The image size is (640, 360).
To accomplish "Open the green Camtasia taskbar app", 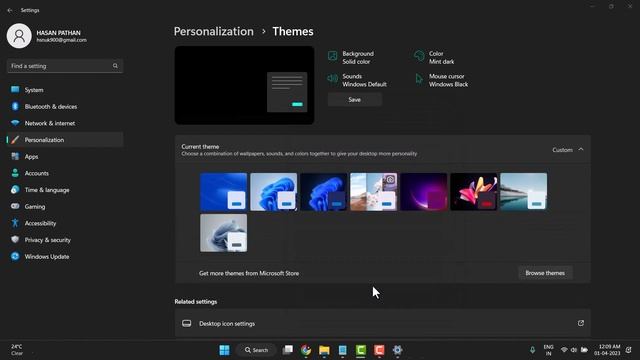I will pyautogui.click(x=361, y=350).
